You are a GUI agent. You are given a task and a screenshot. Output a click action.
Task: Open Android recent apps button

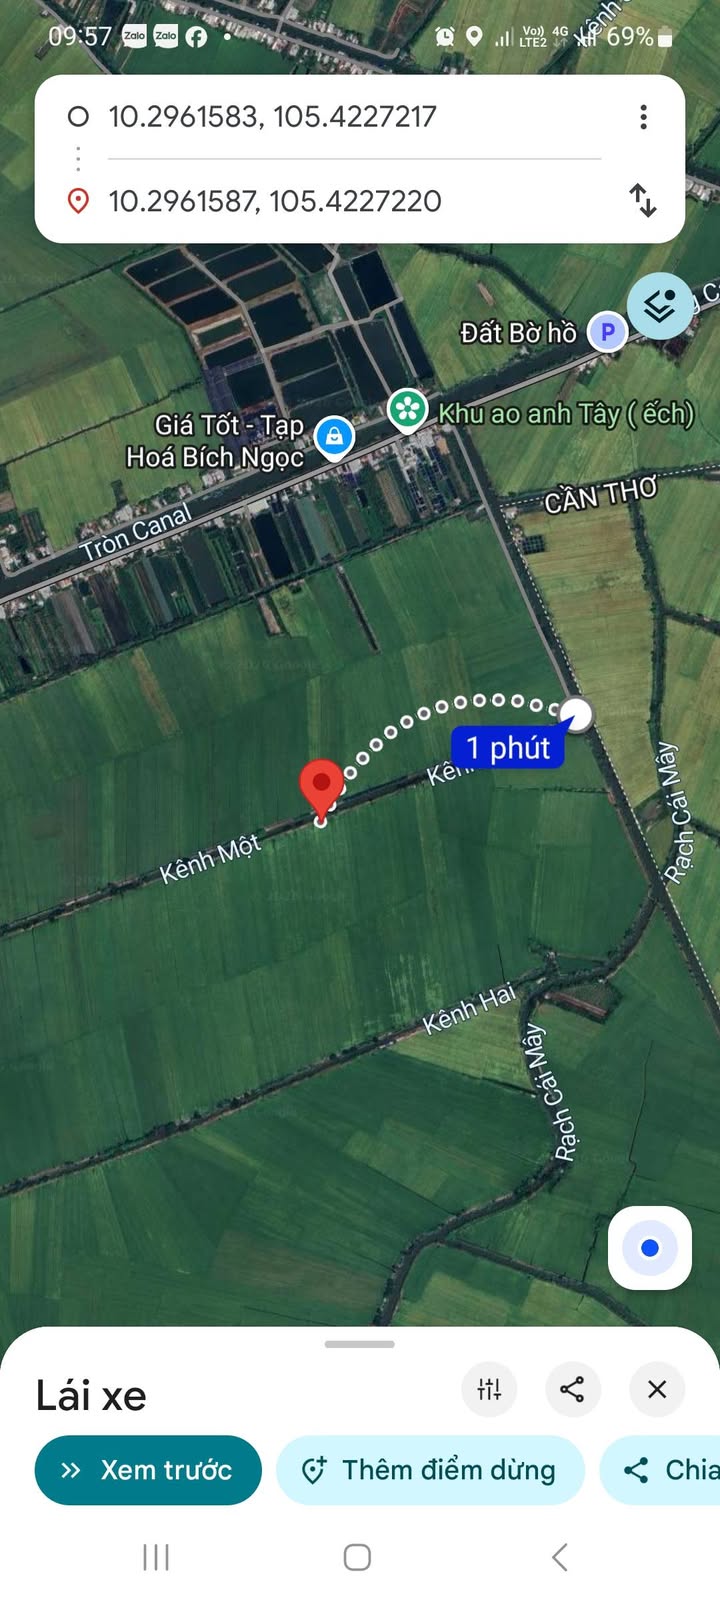(156, 1557)
